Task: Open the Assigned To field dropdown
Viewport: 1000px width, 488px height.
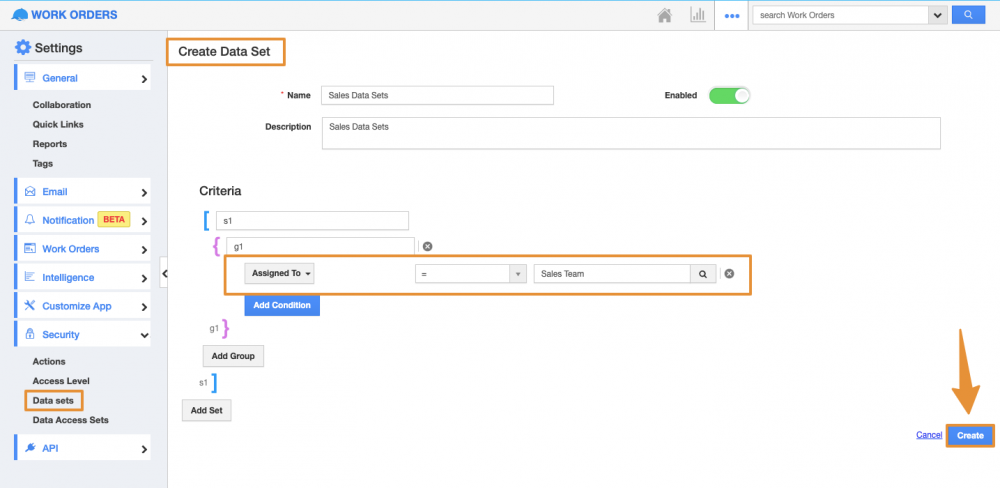Action: click(281, 274)
